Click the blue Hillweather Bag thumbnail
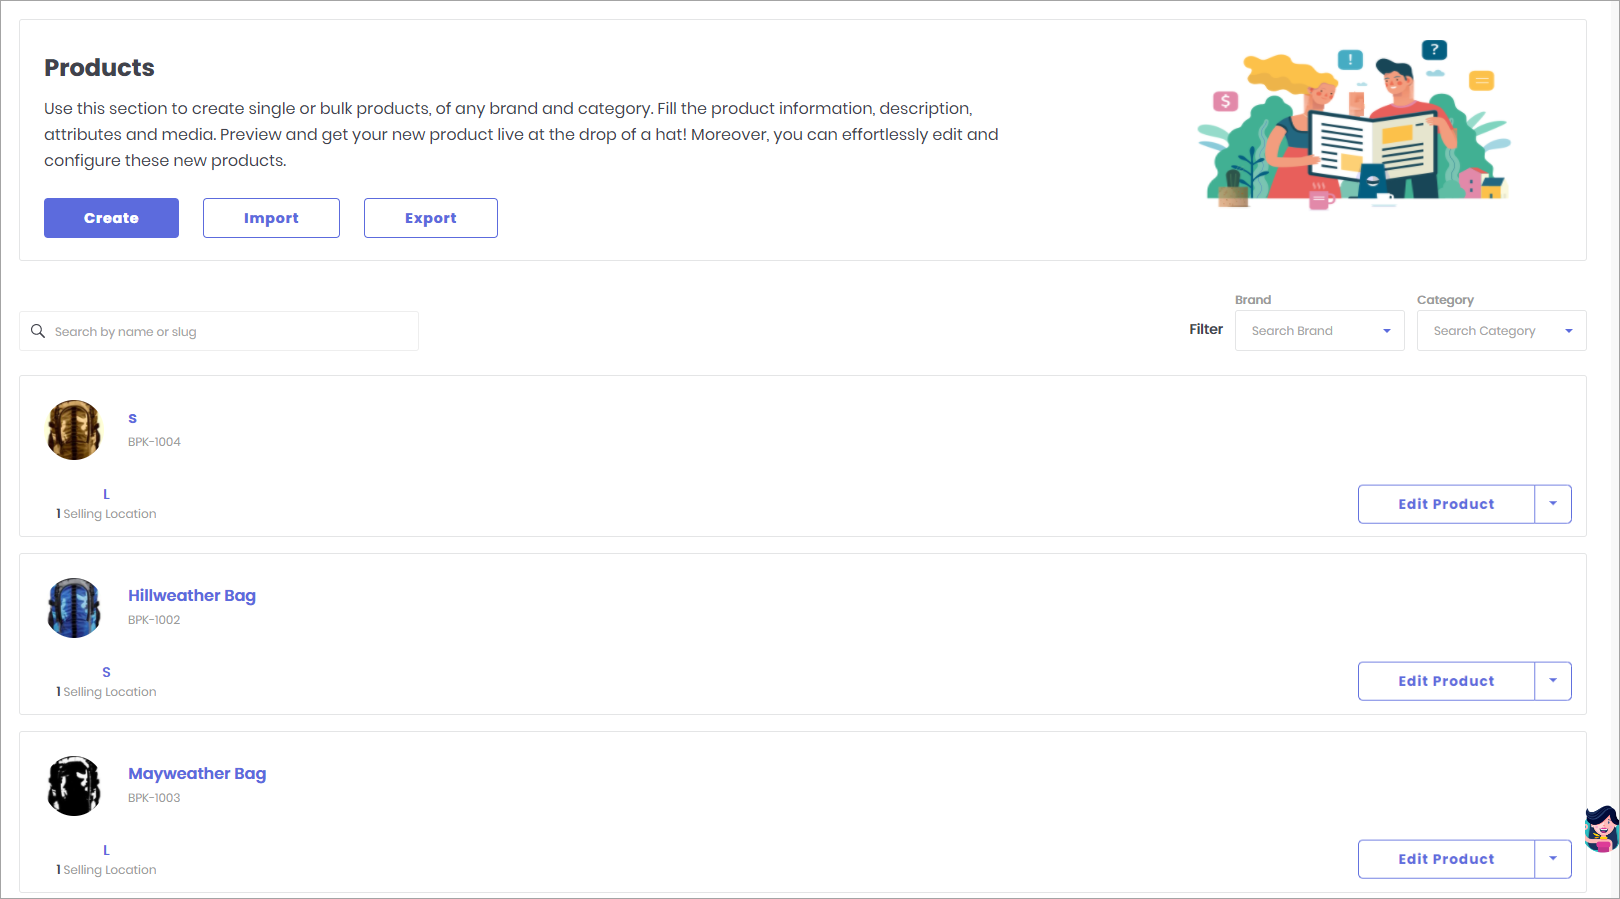 tap(74, 608)
